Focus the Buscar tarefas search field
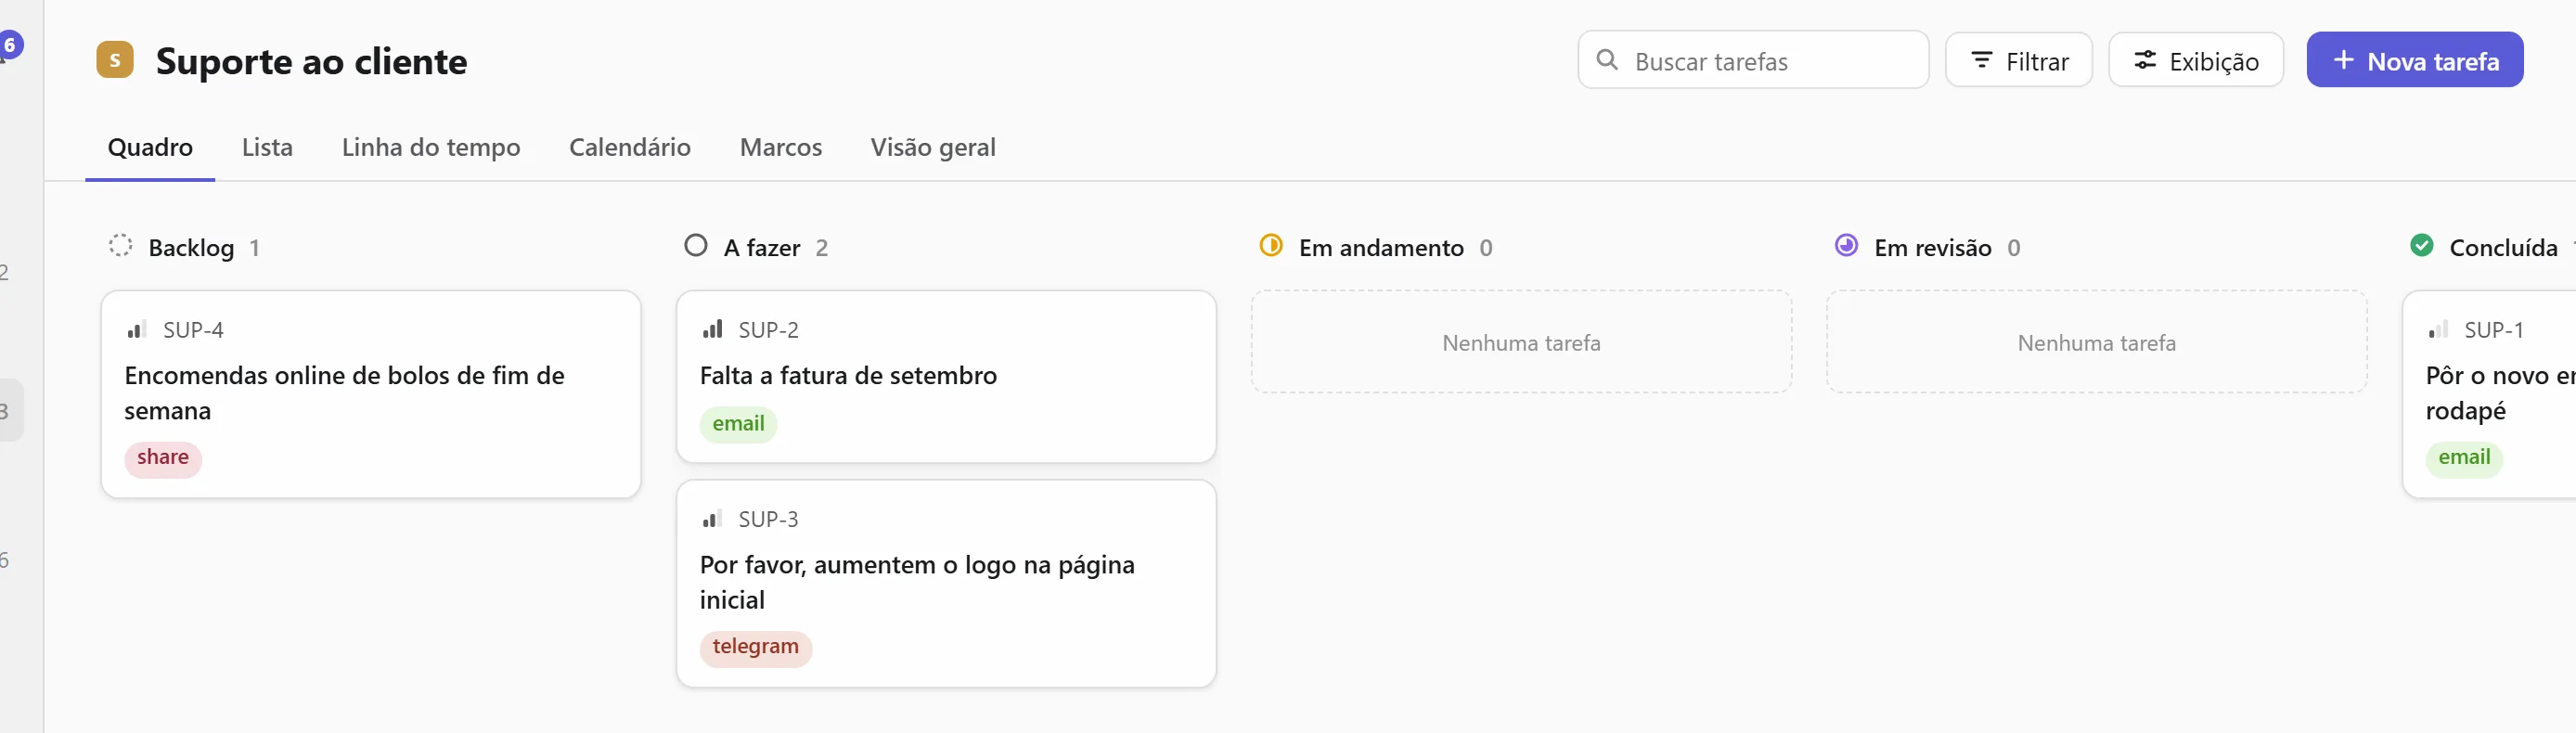The width and height of the screenshot is (2576, 733). 1753,60
